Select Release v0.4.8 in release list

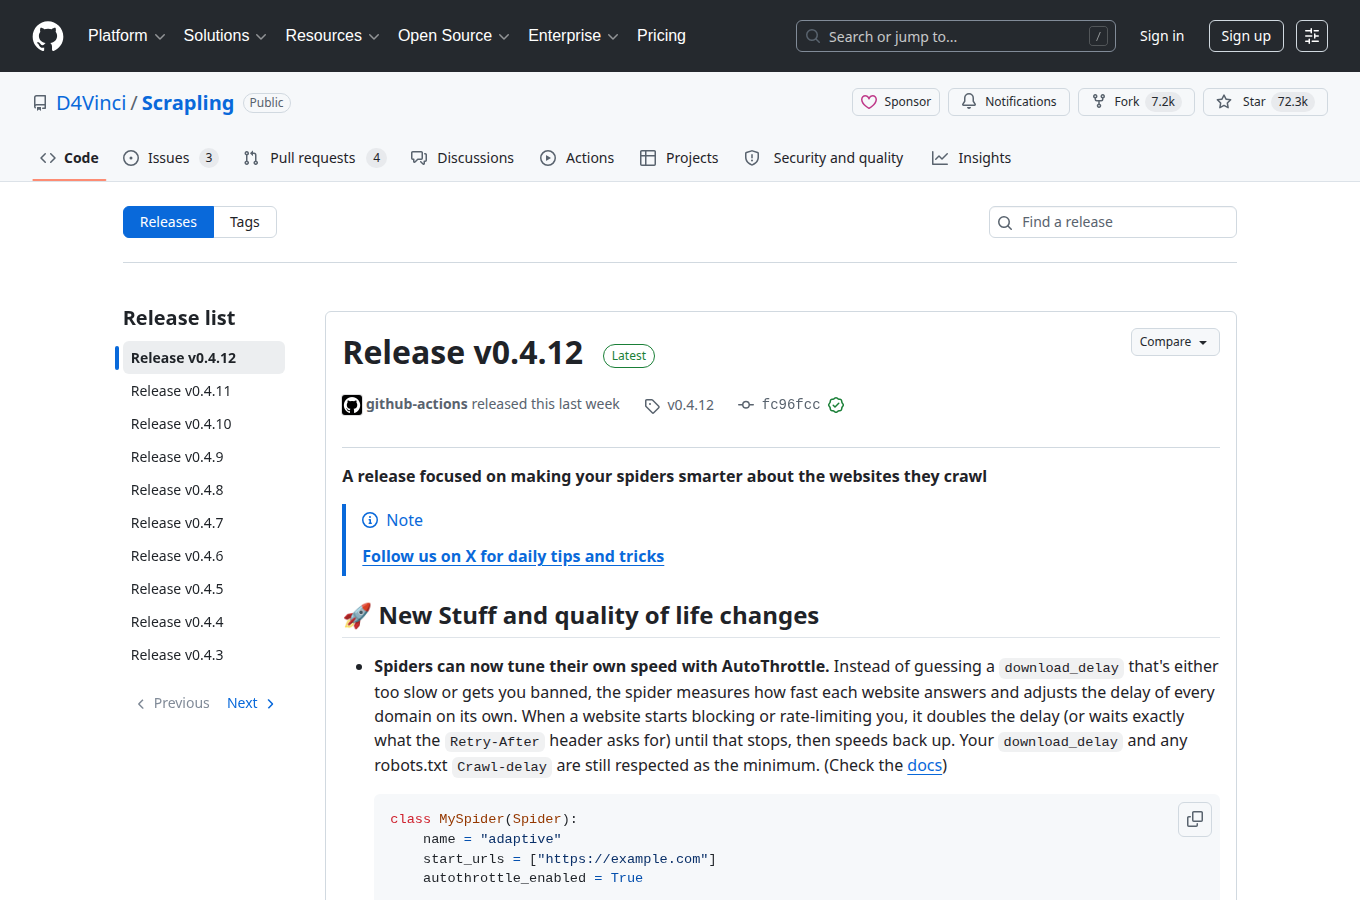click(204, 490)
